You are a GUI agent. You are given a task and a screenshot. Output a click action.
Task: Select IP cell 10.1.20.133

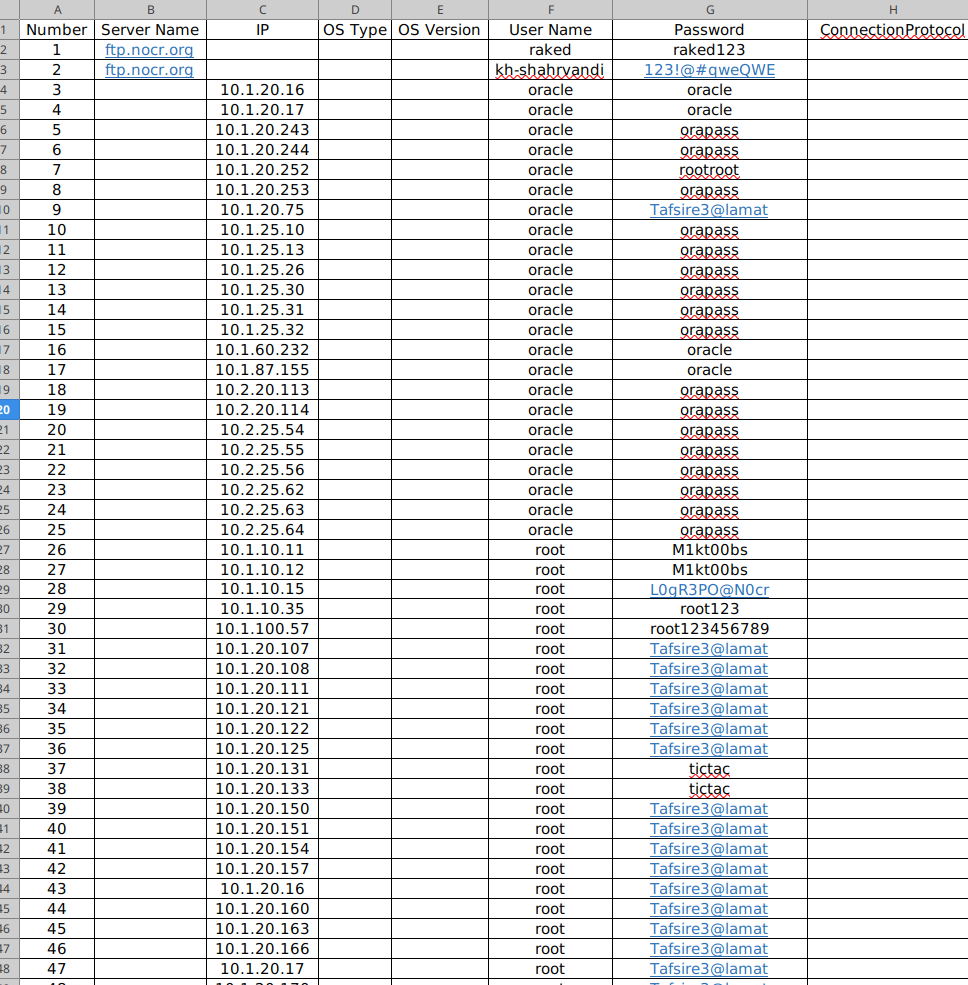[x=263, y=789]
